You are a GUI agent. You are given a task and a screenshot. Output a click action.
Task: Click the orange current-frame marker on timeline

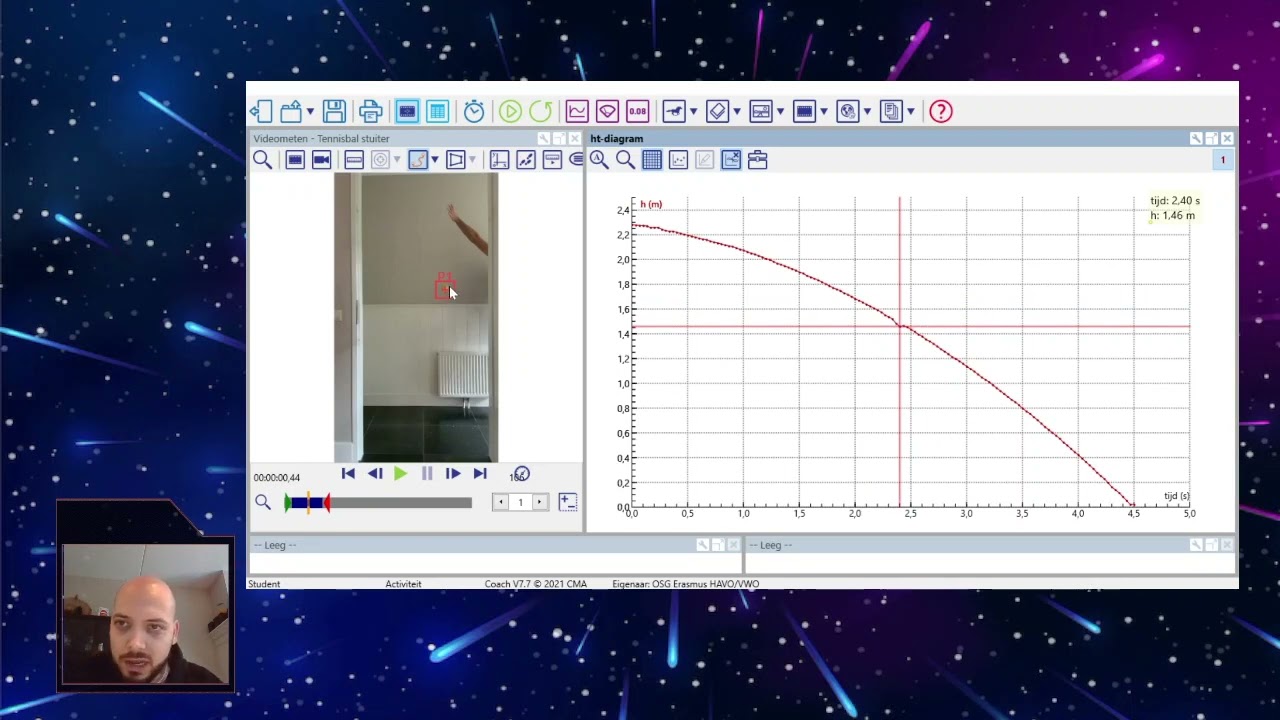[308, 502]
